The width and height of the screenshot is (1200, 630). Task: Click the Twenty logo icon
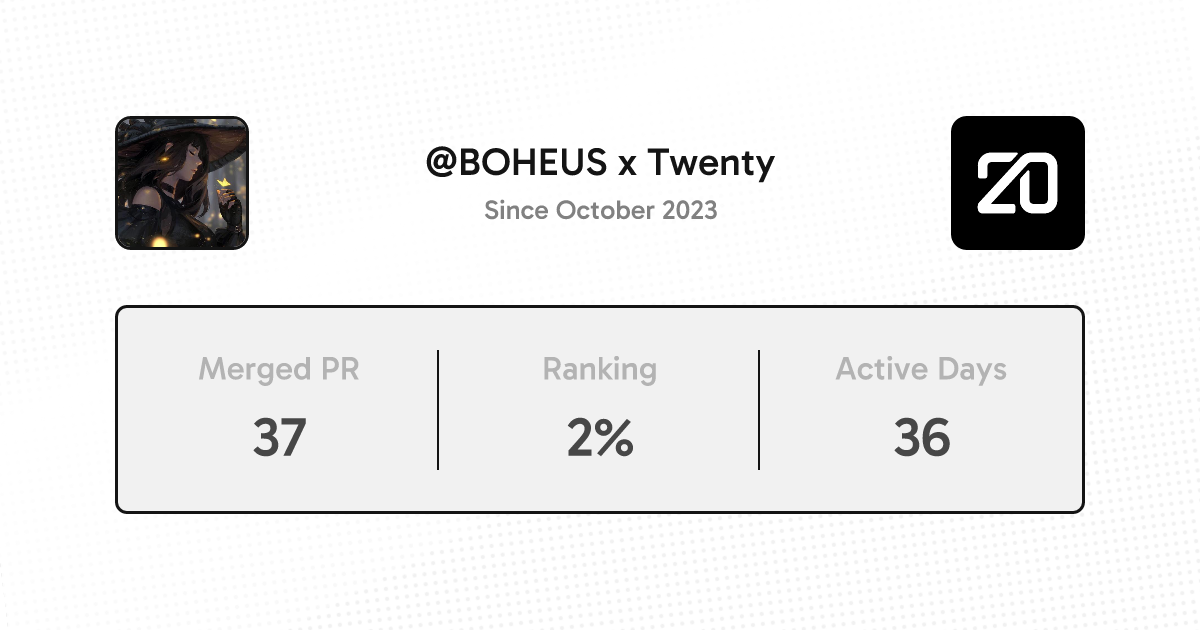click(1017, 183)
